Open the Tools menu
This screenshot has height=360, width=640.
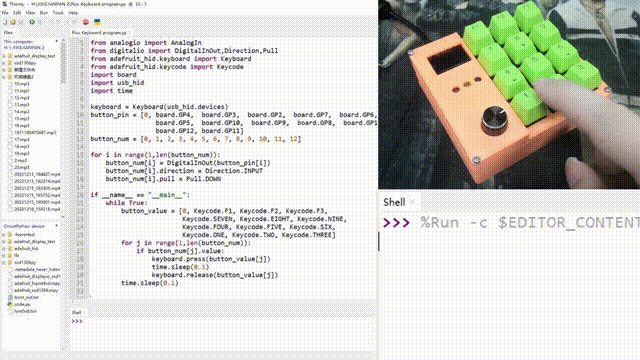[58, 13]
